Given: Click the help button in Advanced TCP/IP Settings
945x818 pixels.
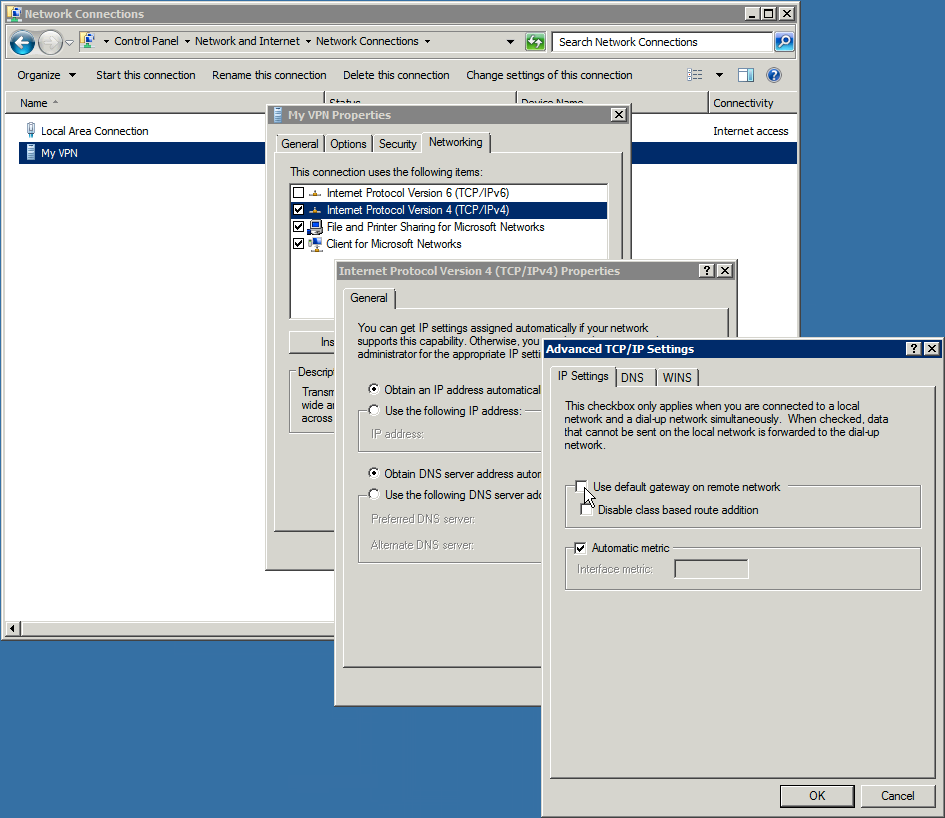Looking at the screenshot, I should coord(914,348).
